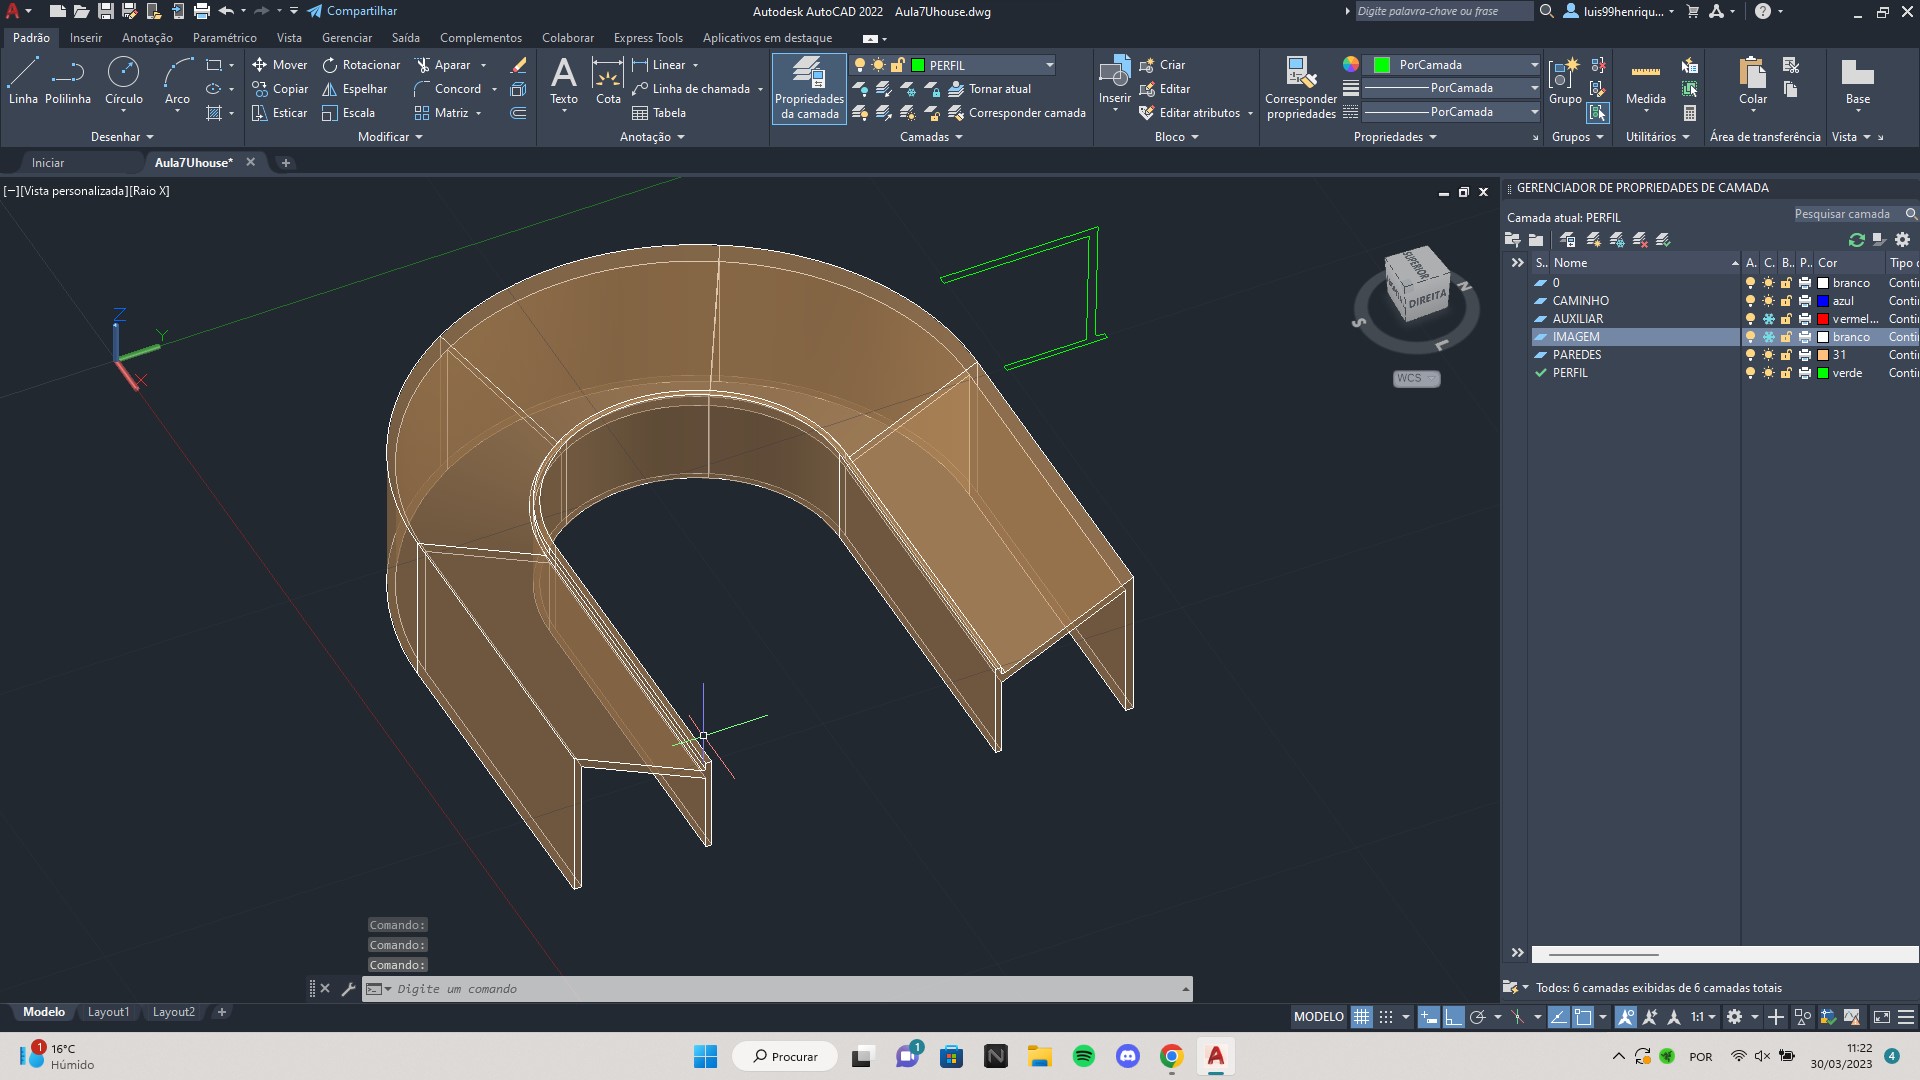Click the Aparar tool
The image size is (1920, 1080).
pyautogui.click(x=443, y=65)
